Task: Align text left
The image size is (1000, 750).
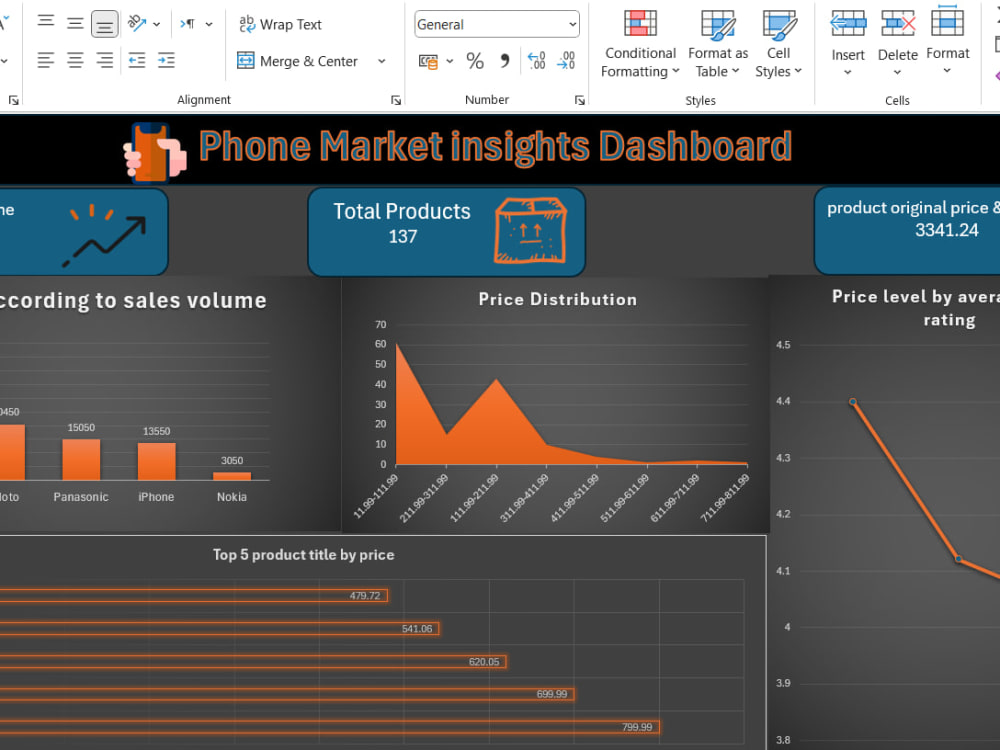Action: (x=46, y=61)
